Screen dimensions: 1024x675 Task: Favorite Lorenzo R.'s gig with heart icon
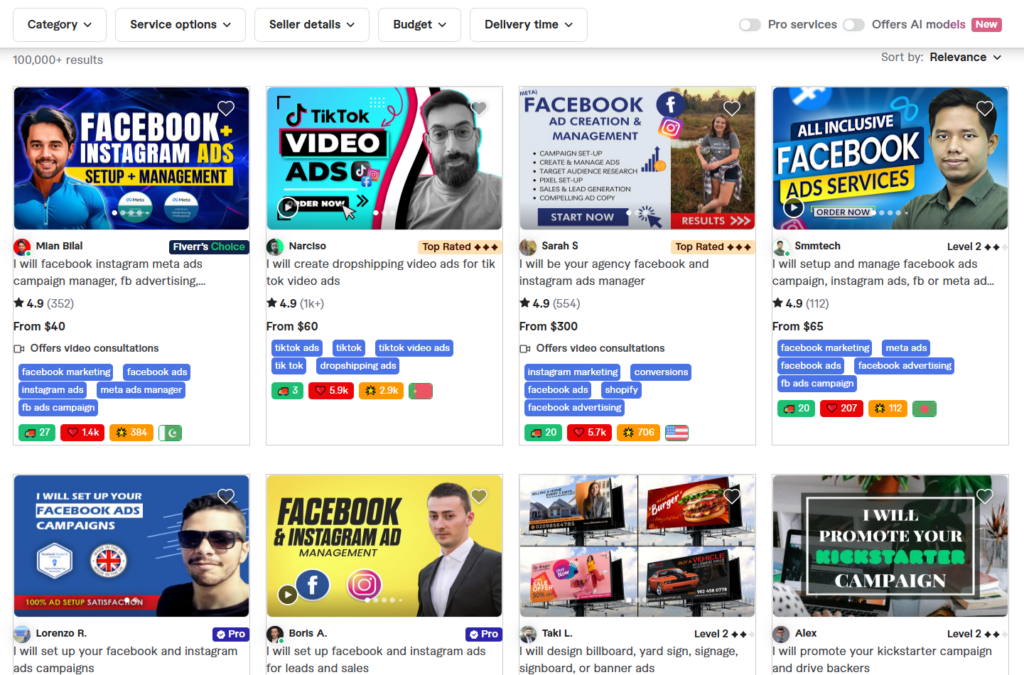pyautogui.click(x=226, y=496)
